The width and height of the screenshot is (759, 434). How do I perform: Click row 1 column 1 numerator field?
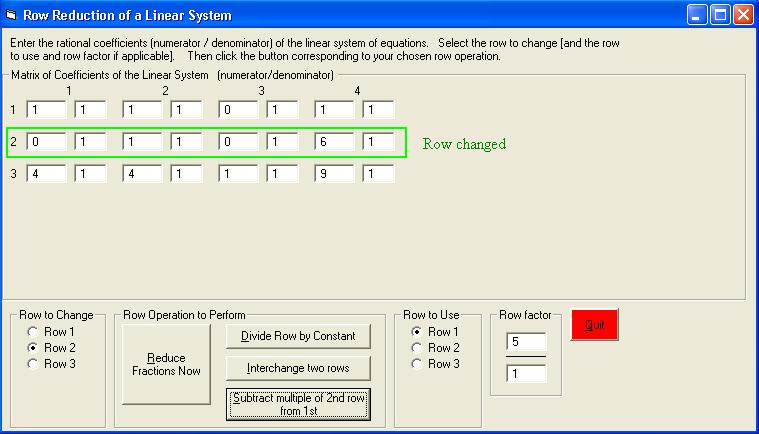46,110
